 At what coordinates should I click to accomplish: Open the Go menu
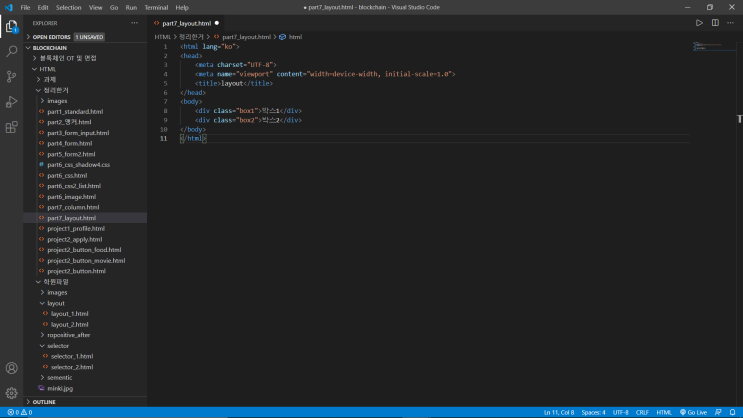pos(114,8)
